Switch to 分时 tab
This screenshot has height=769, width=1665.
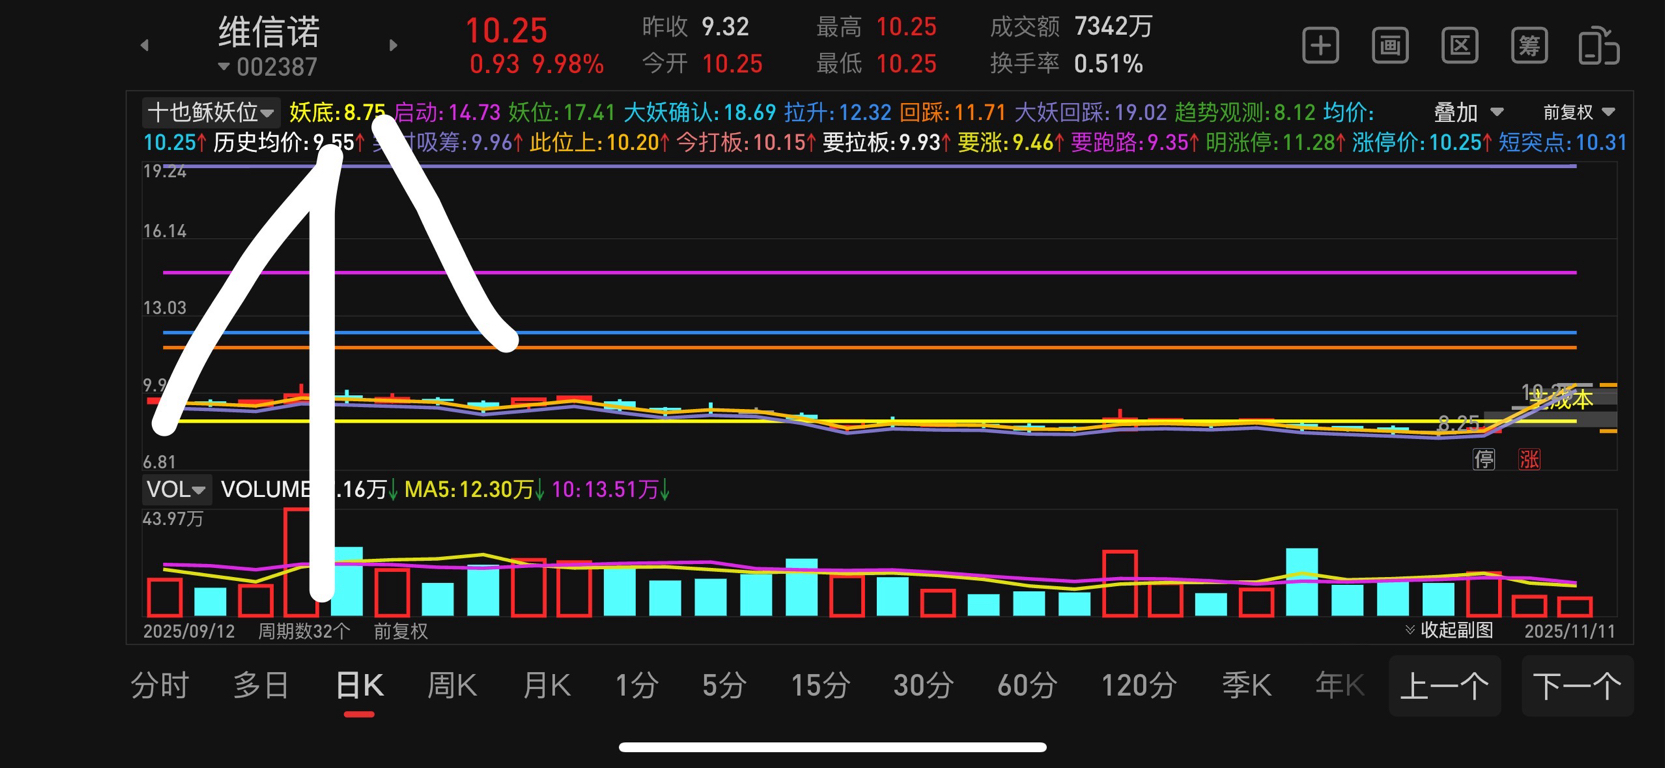[x=160, y=686]
